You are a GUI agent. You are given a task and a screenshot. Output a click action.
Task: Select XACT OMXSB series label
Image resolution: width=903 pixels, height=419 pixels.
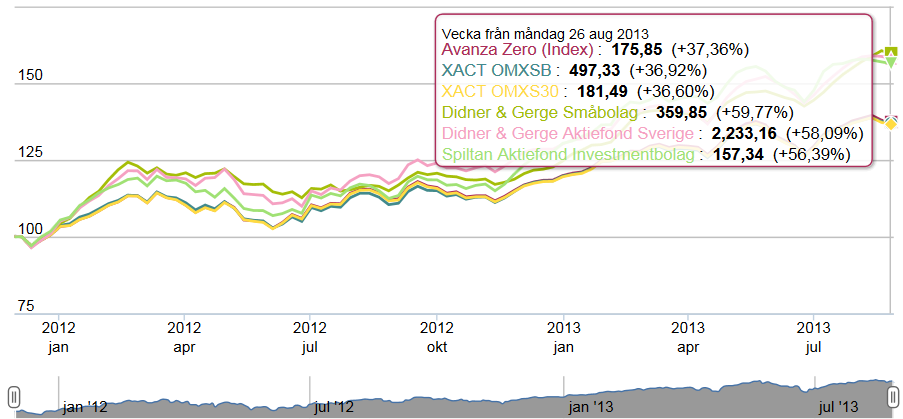(x=496, y=71)
